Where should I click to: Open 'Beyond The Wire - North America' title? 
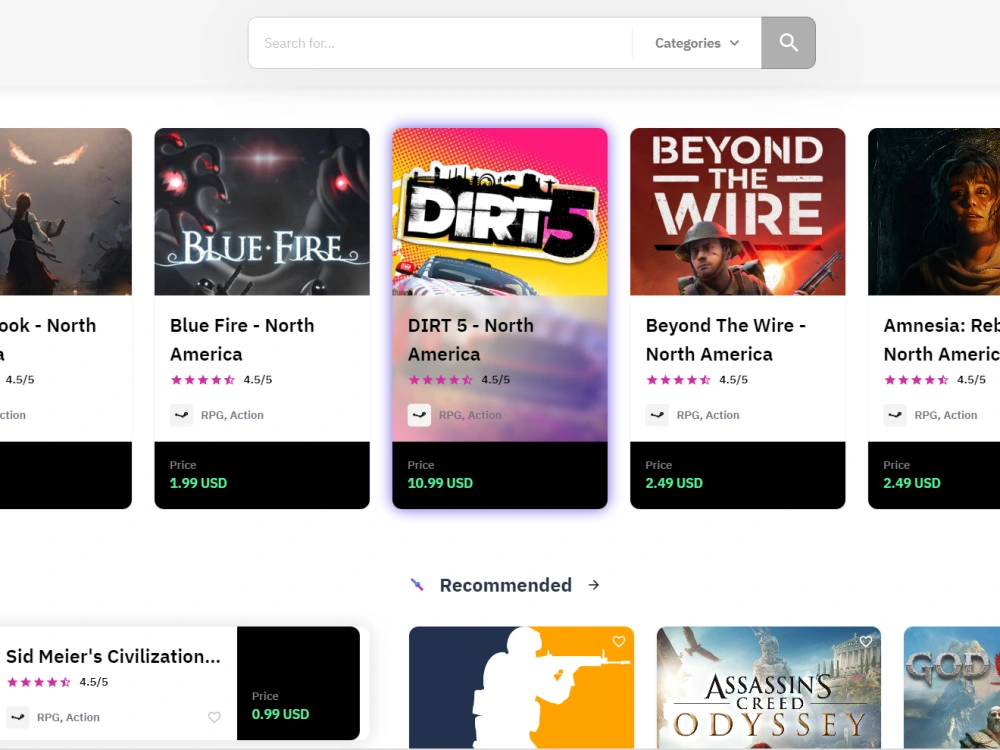click(x=726, y=340)
